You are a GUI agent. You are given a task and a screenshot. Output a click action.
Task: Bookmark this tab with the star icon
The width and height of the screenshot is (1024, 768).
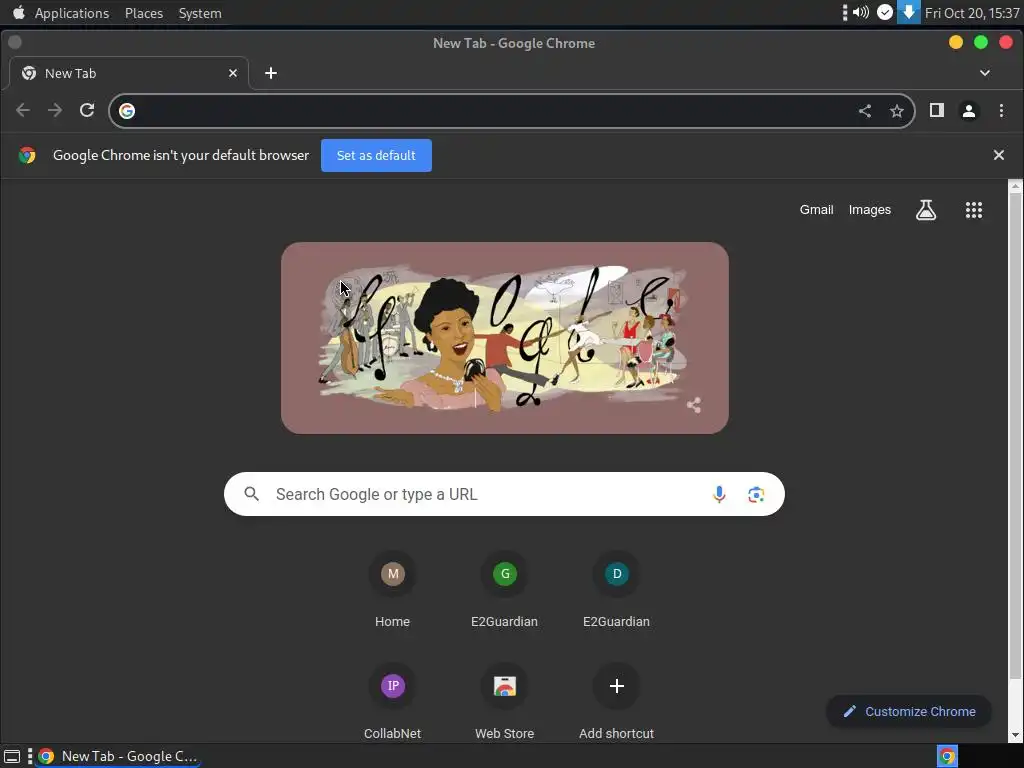[897, 111]
